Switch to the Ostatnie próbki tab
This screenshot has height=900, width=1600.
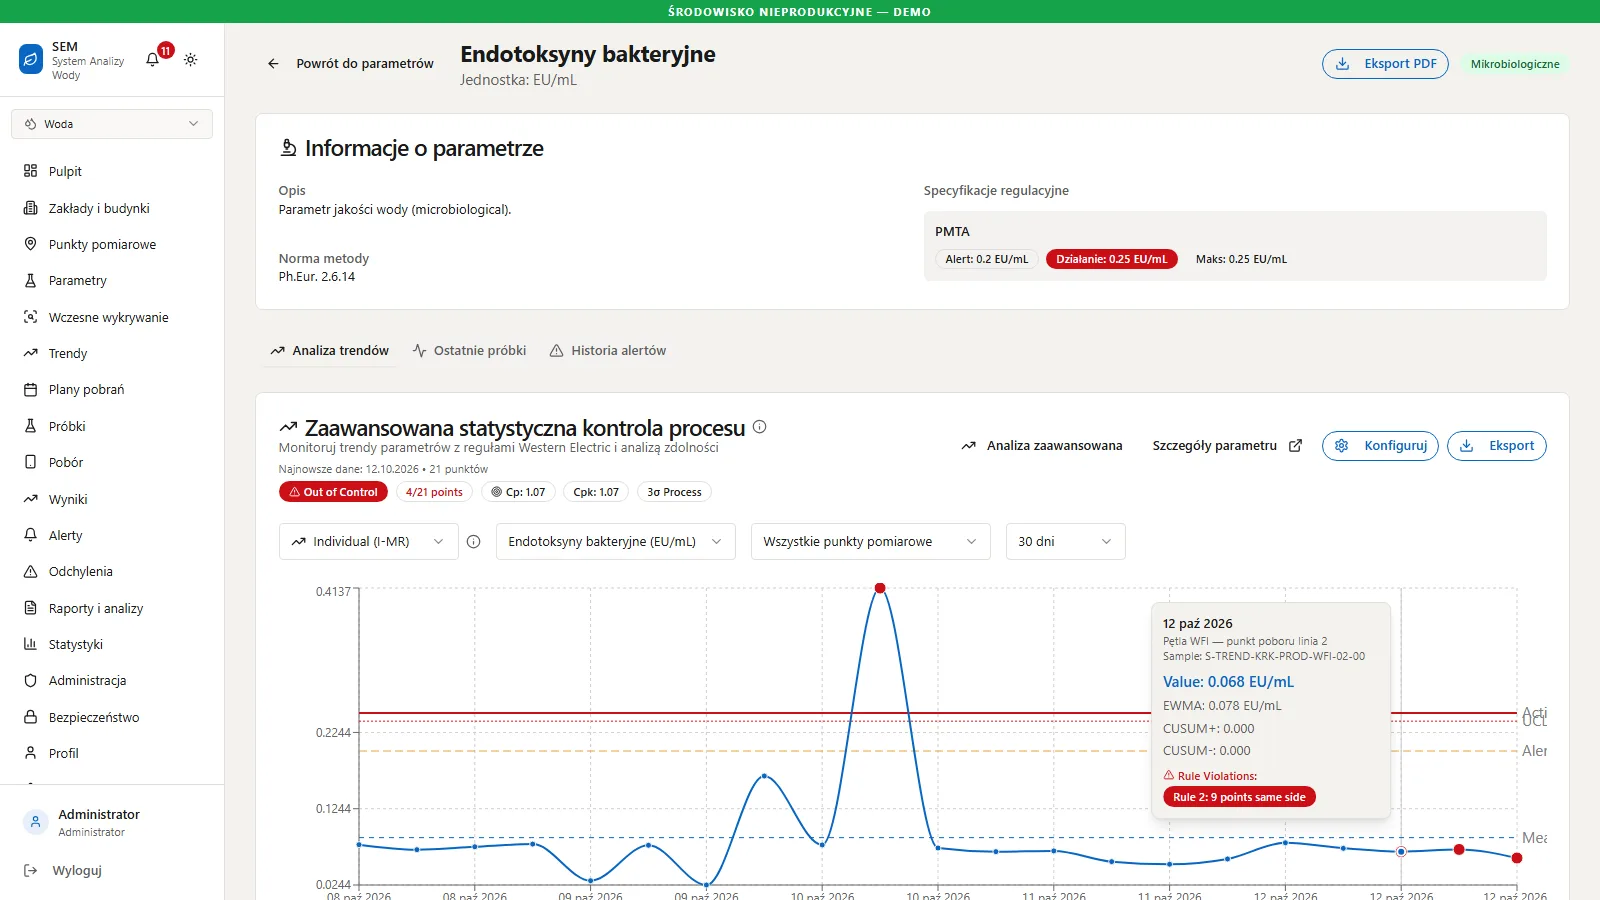click(469, 351)
